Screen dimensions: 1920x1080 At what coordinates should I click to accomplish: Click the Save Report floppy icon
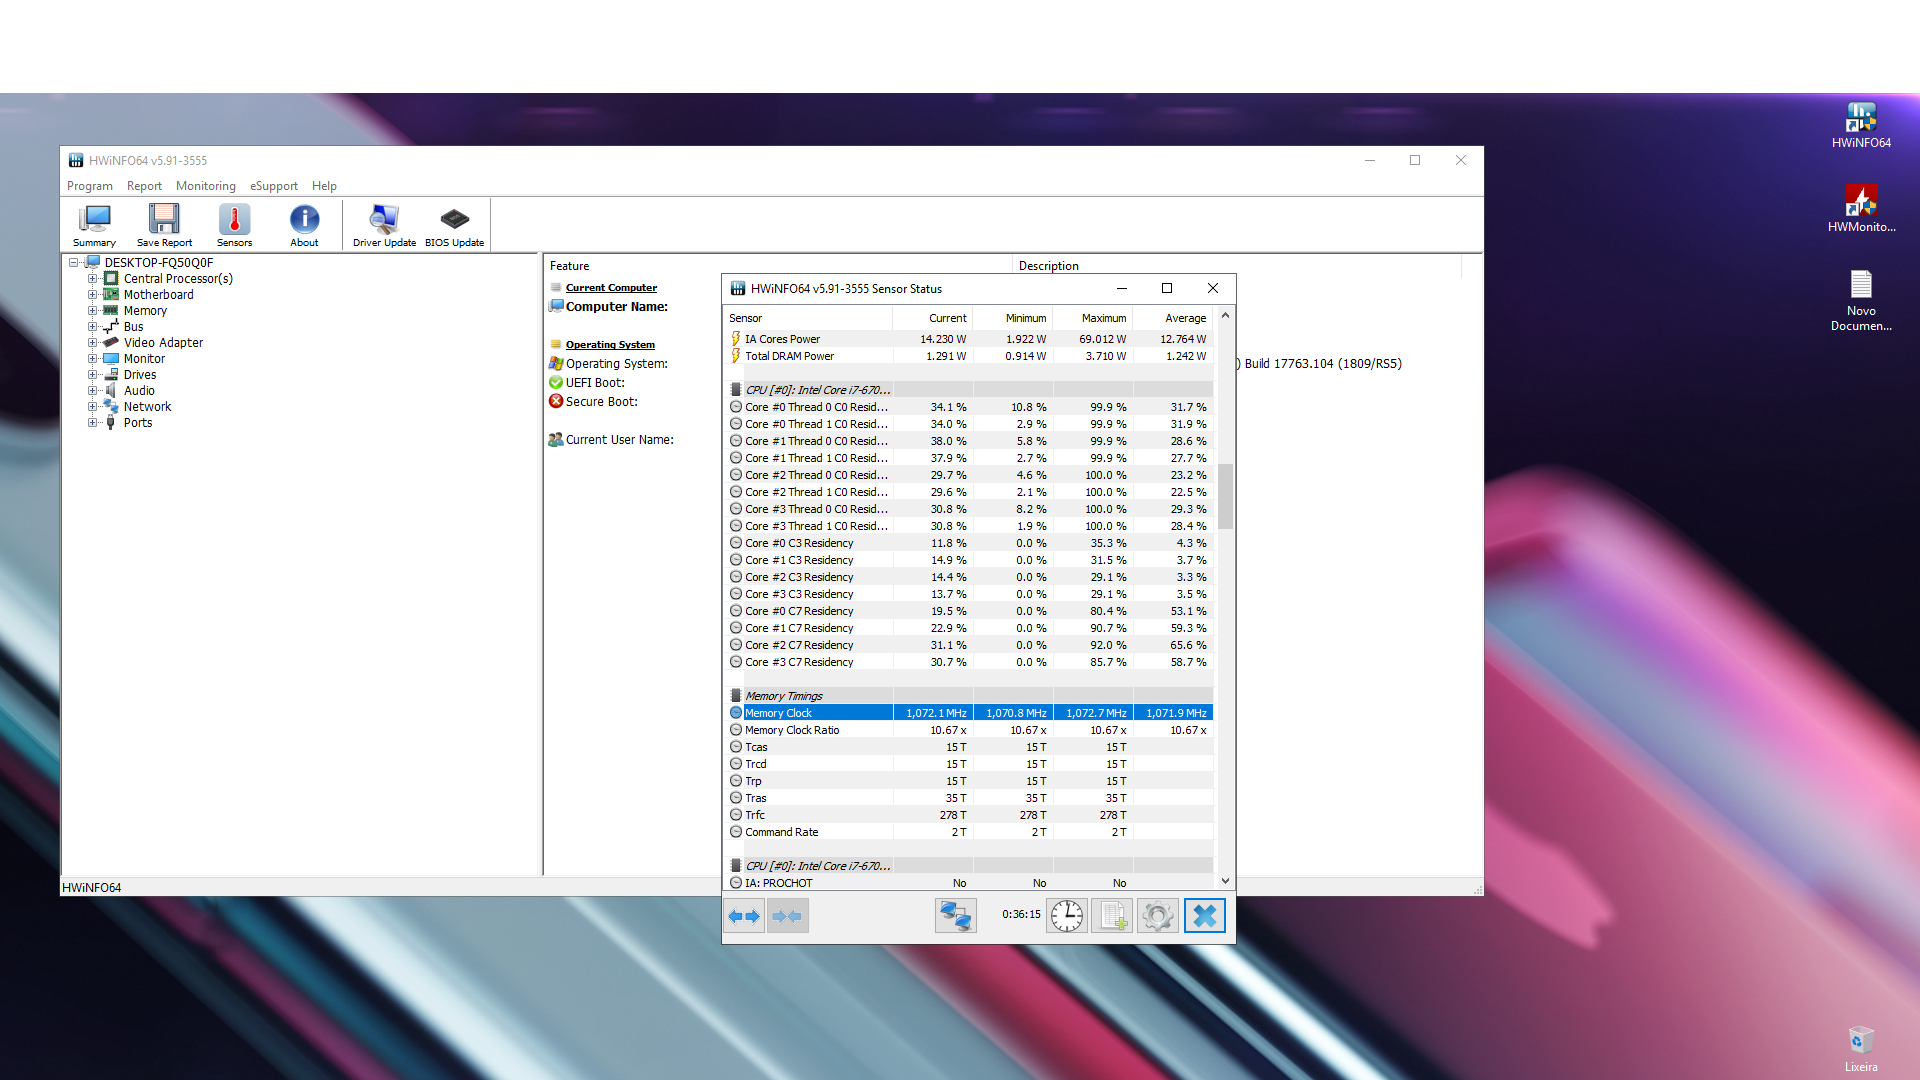point(164,225)
